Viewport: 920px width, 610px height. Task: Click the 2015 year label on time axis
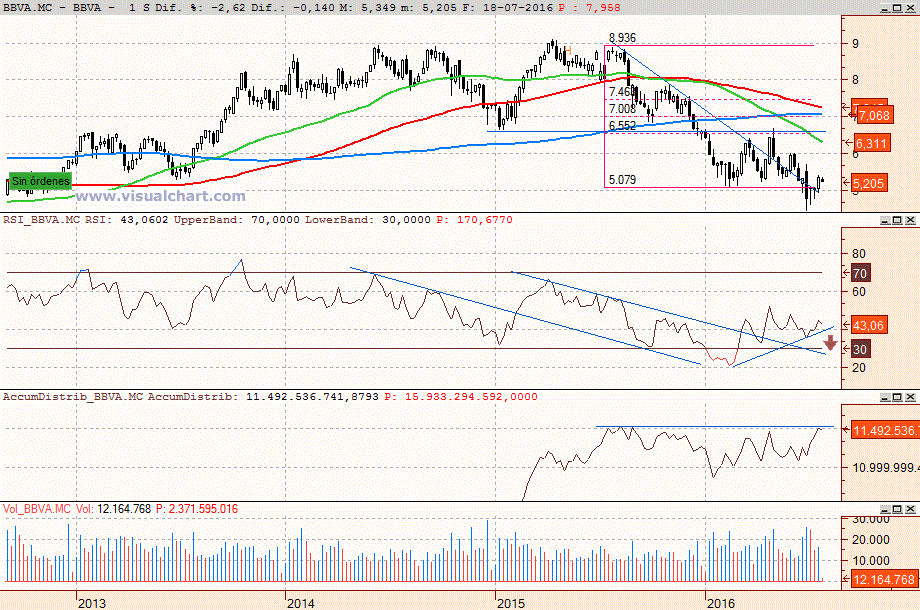click(x=511, y=603)
